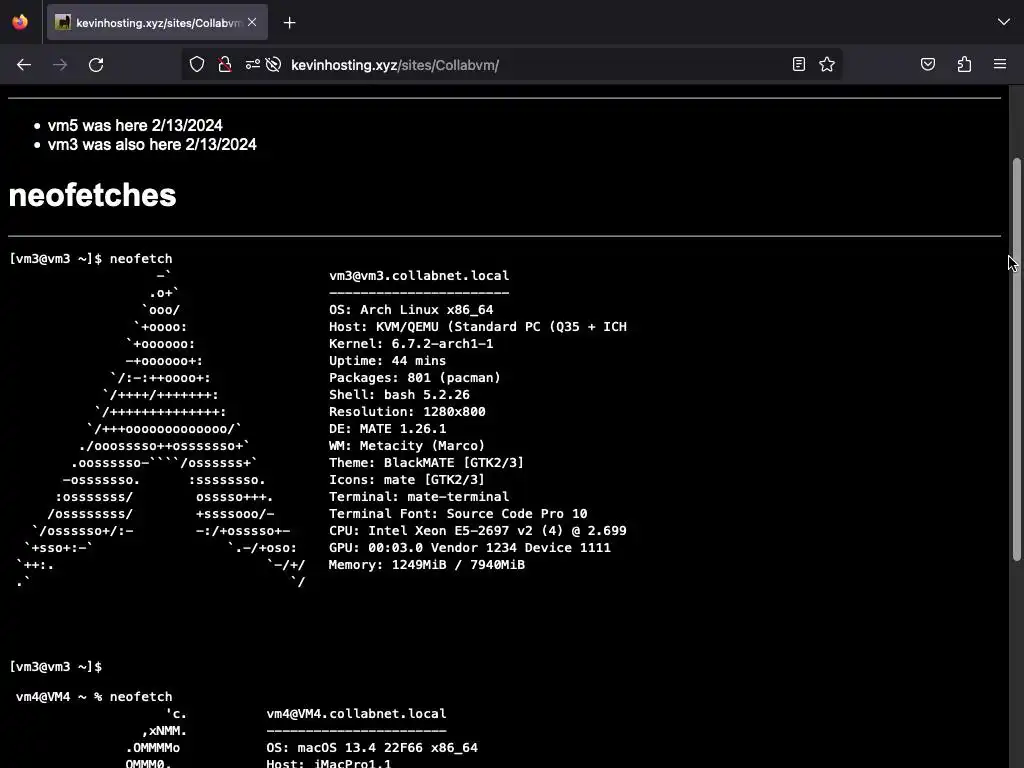Go forward one page
1024x768 pixels.
[x=60, y=65]
